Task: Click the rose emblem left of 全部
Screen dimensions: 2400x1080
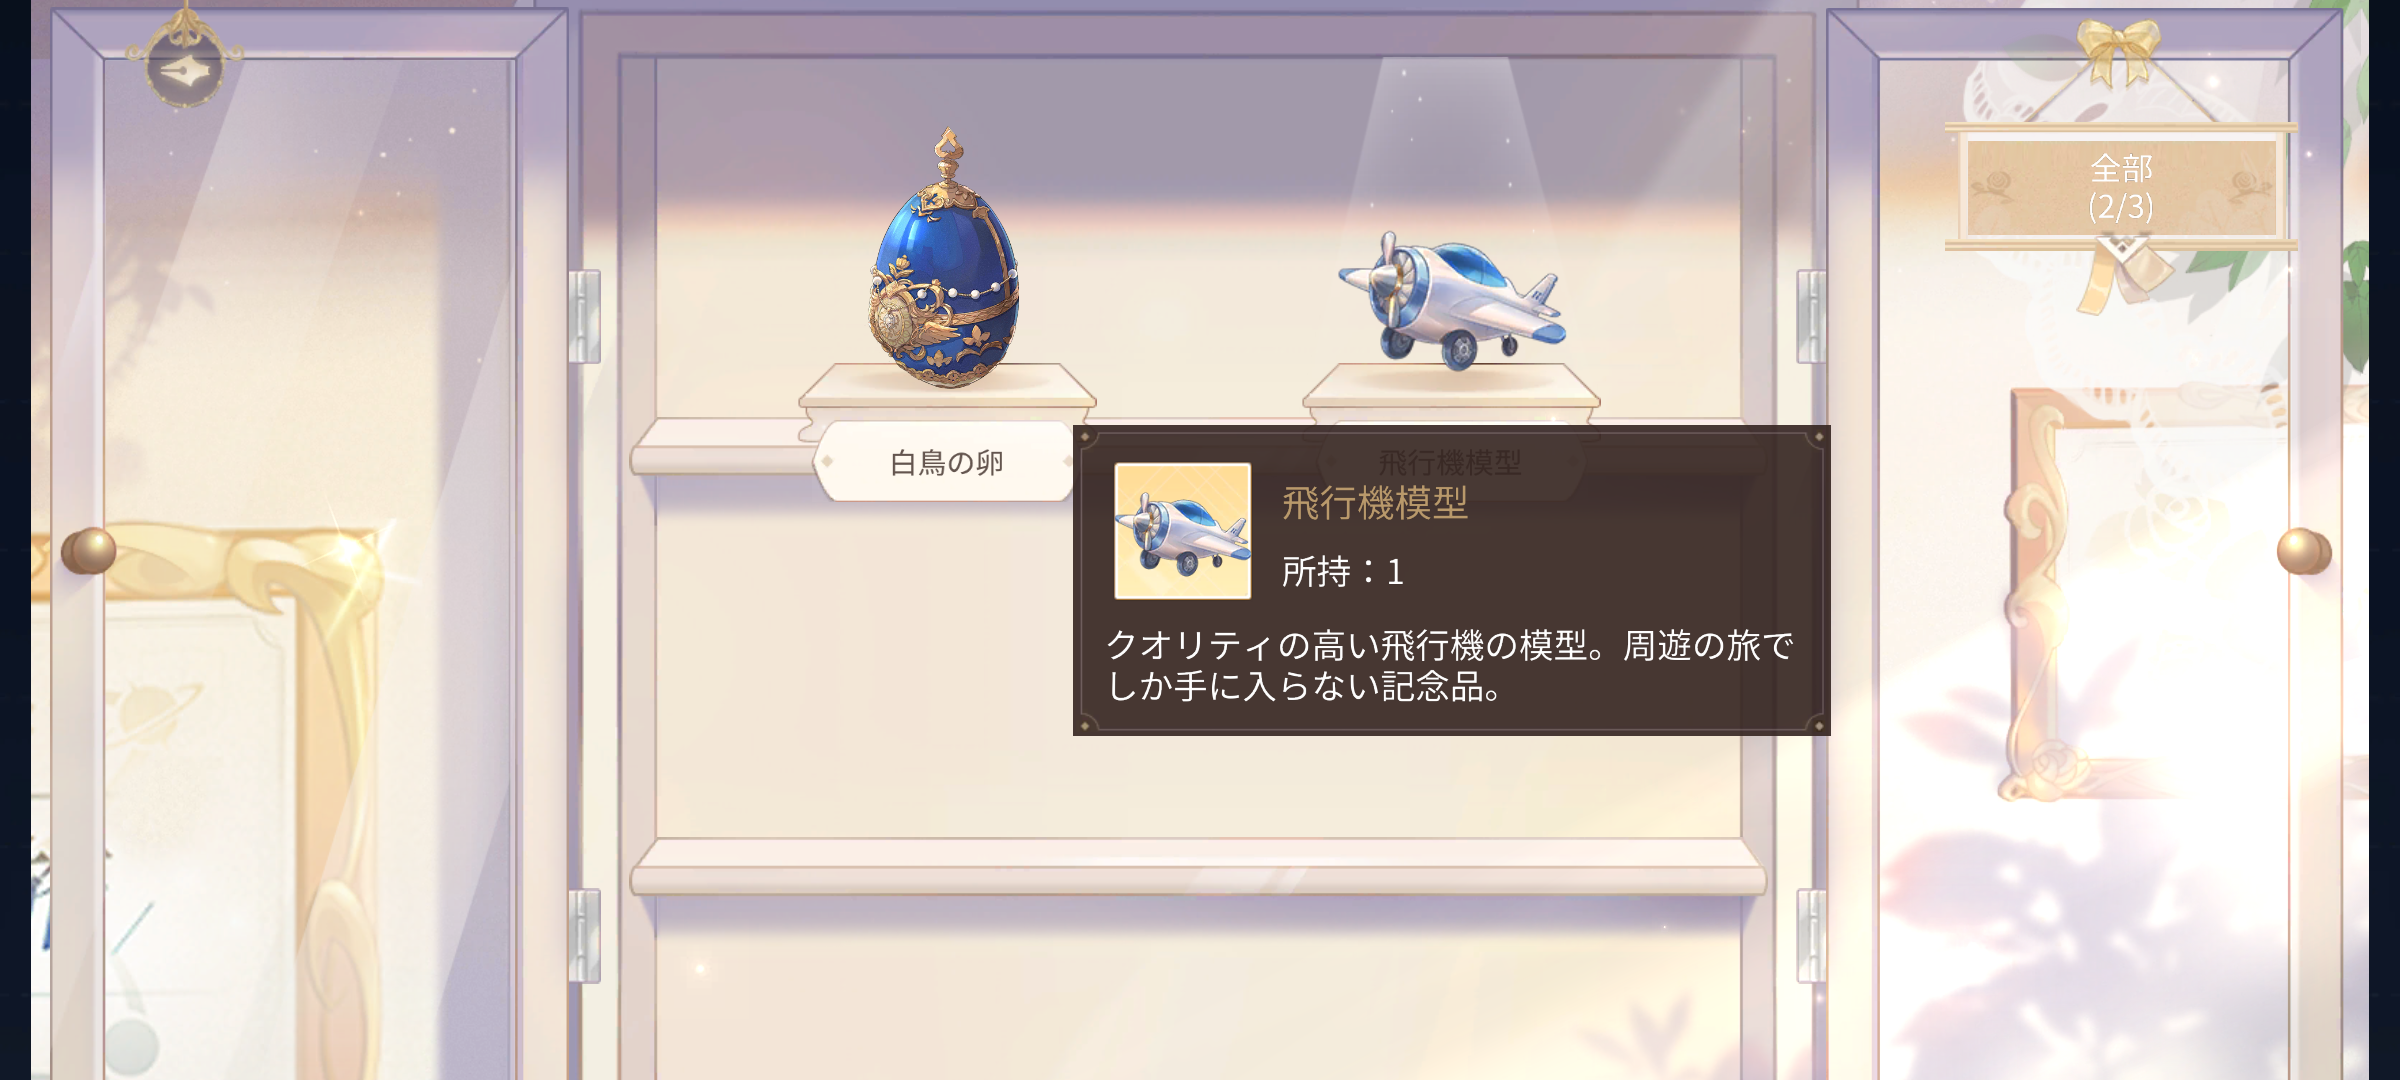Action: point(2000,189)
